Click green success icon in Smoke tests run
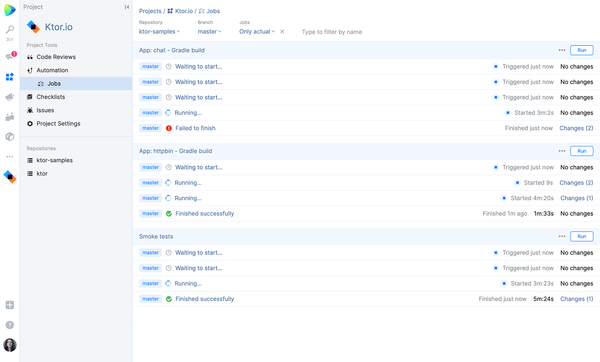This screenshot has height=362, width=600. click(x=169, y=299)
